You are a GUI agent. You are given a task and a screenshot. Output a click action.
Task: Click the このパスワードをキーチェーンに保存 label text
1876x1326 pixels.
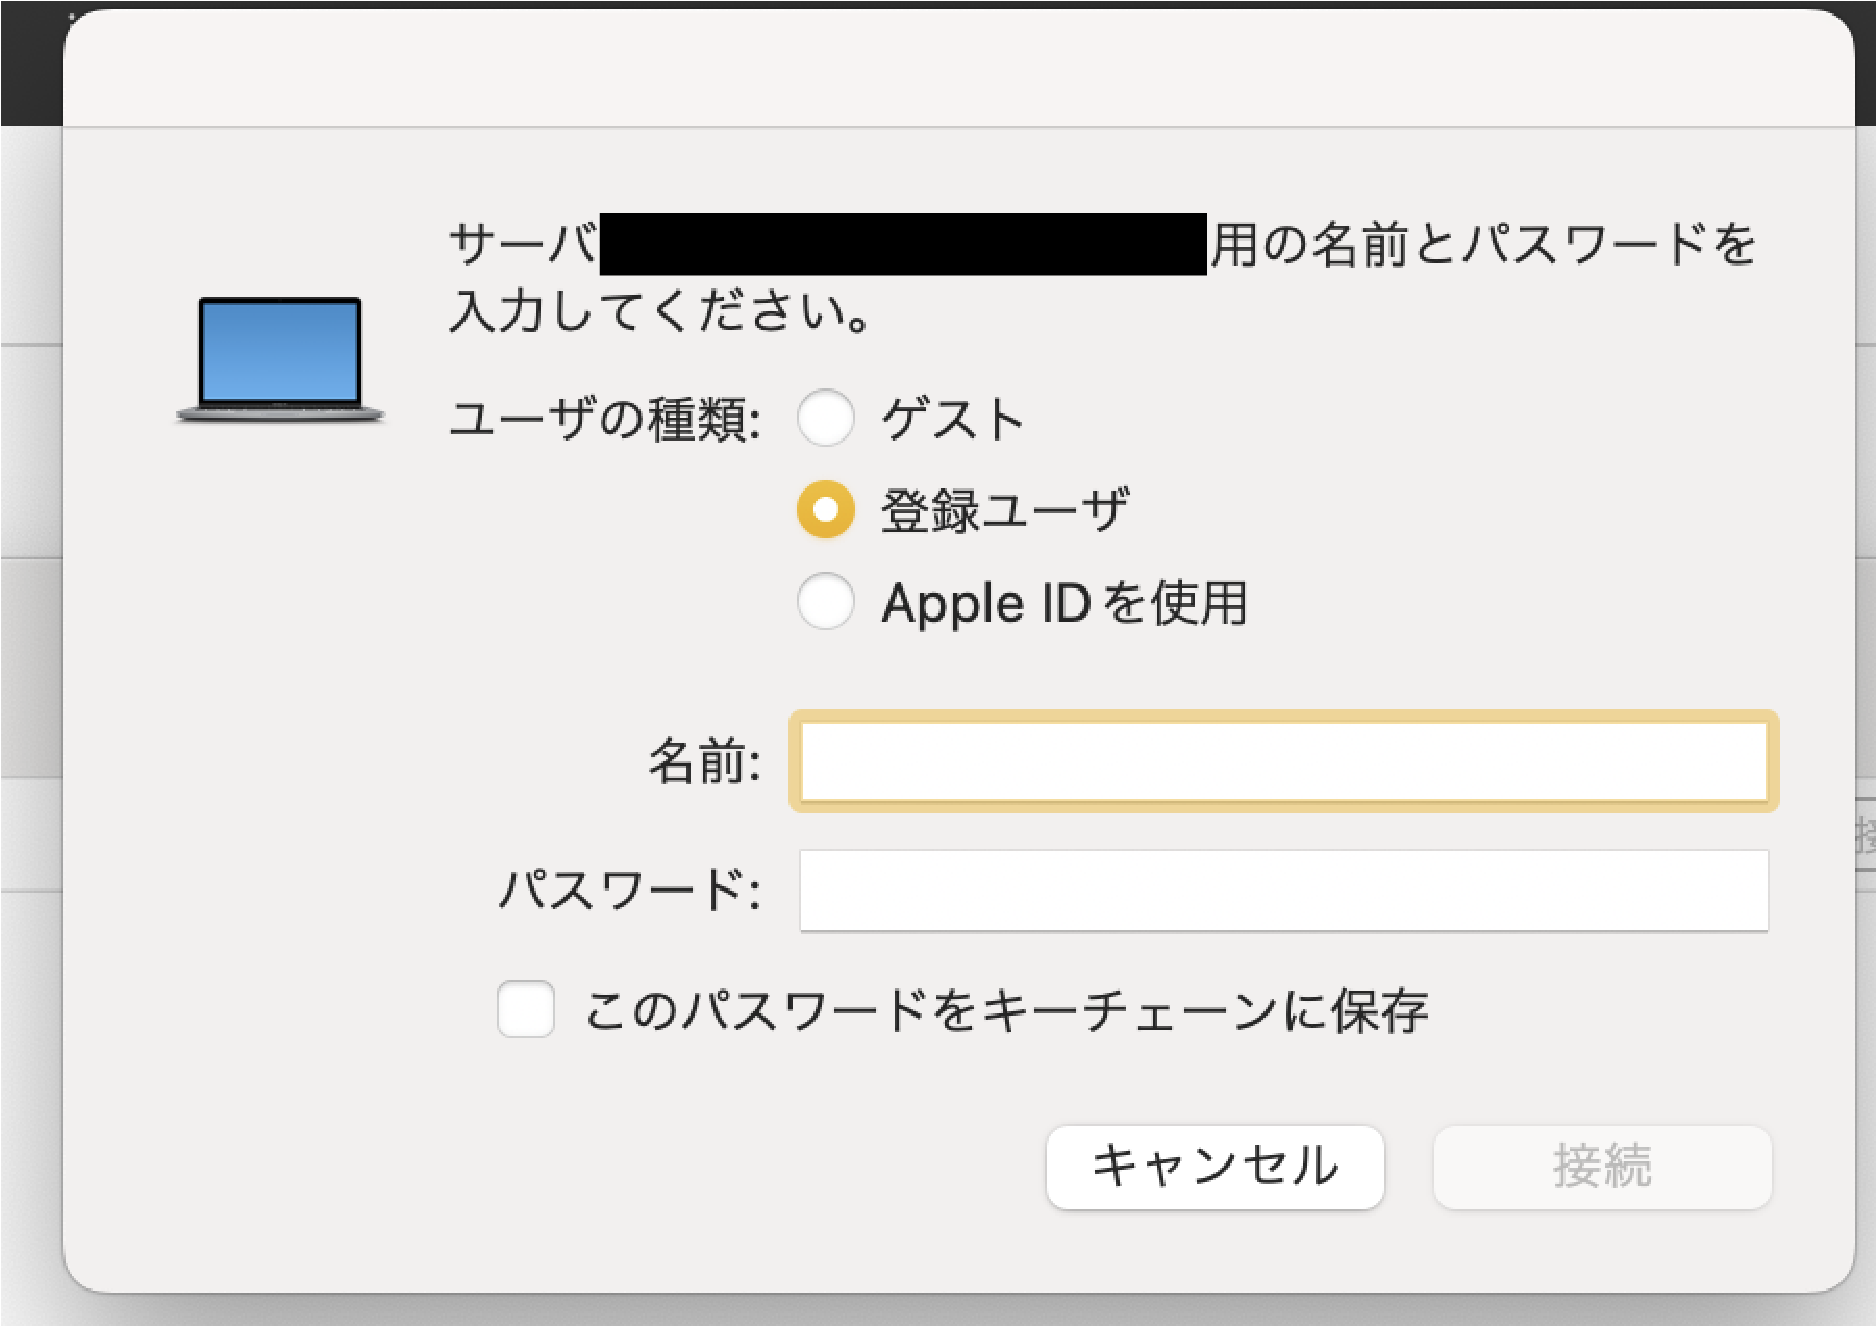point(1006,1010)
